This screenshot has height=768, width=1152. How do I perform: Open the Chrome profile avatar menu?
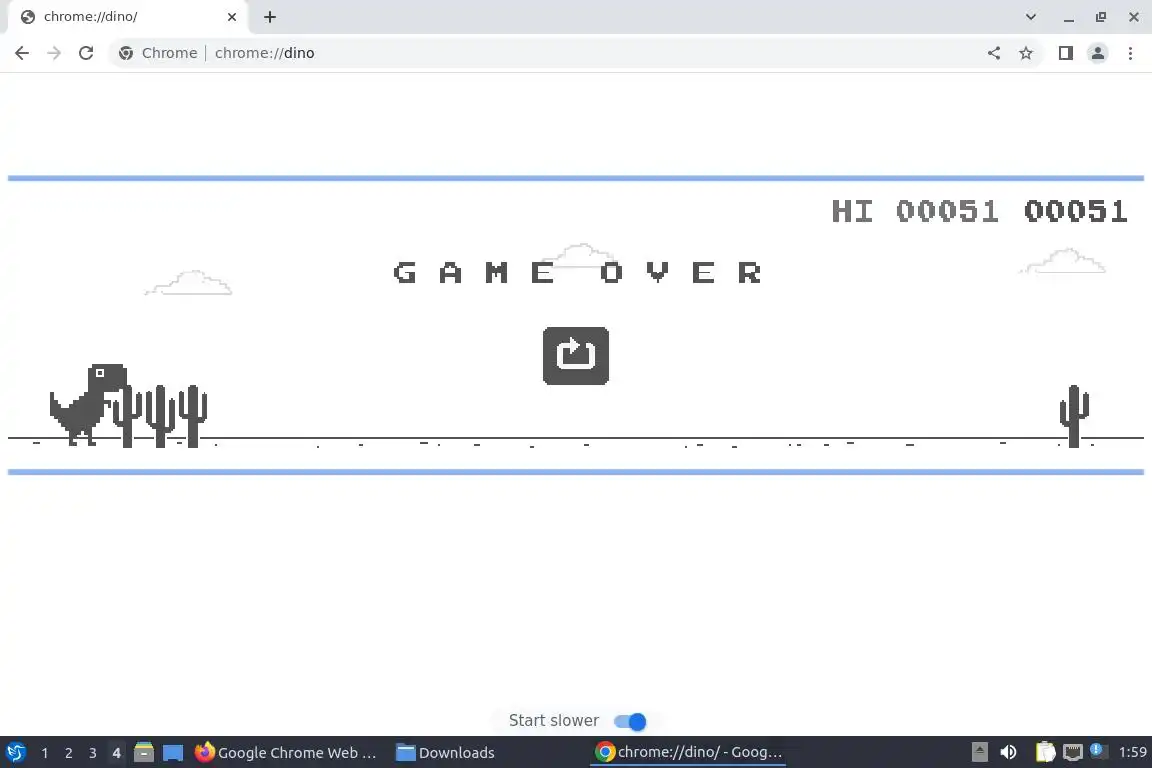pyautogui.click(x=1098, y=53)
